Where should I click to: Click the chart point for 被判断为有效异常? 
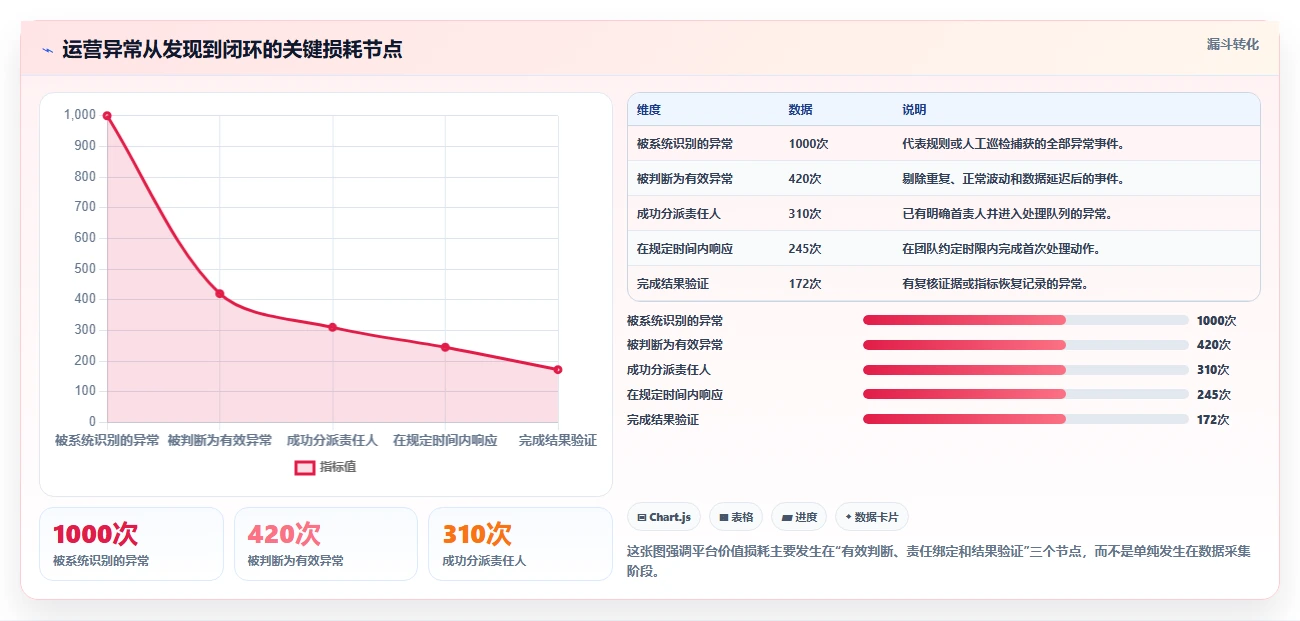[220, 294]
